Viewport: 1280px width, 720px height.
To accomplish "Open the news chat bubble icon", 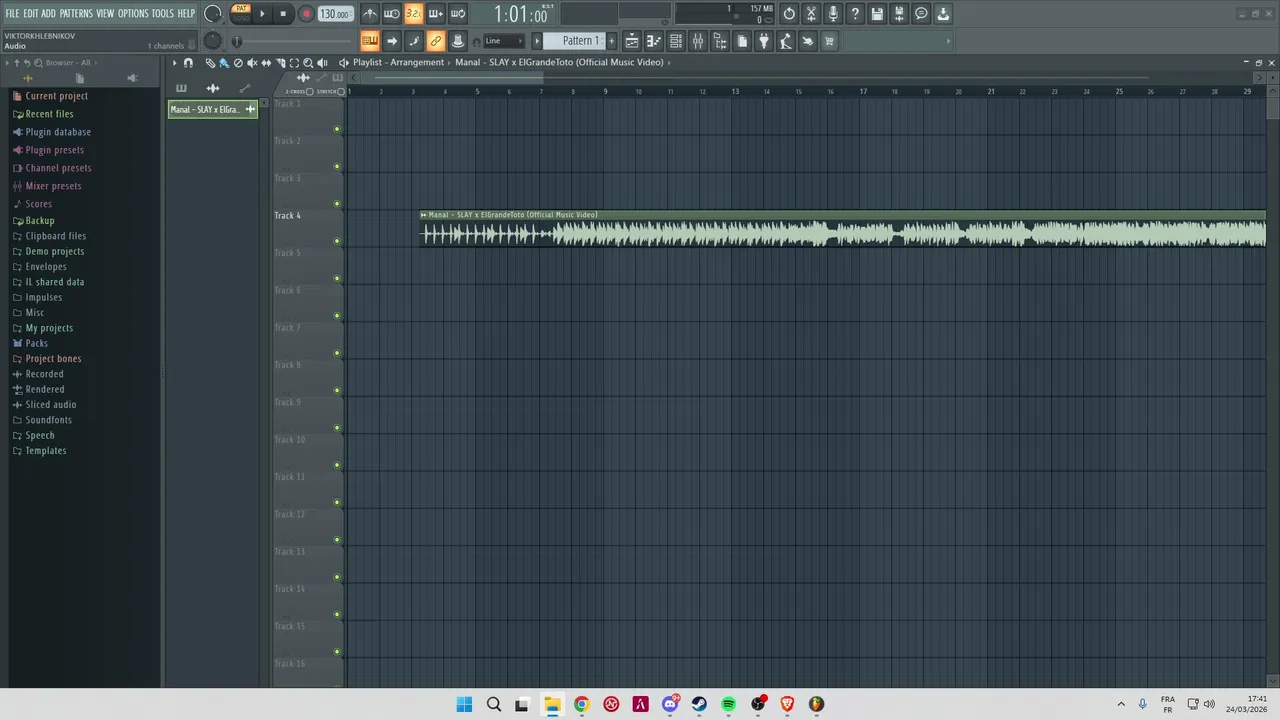I will [921, 14].
